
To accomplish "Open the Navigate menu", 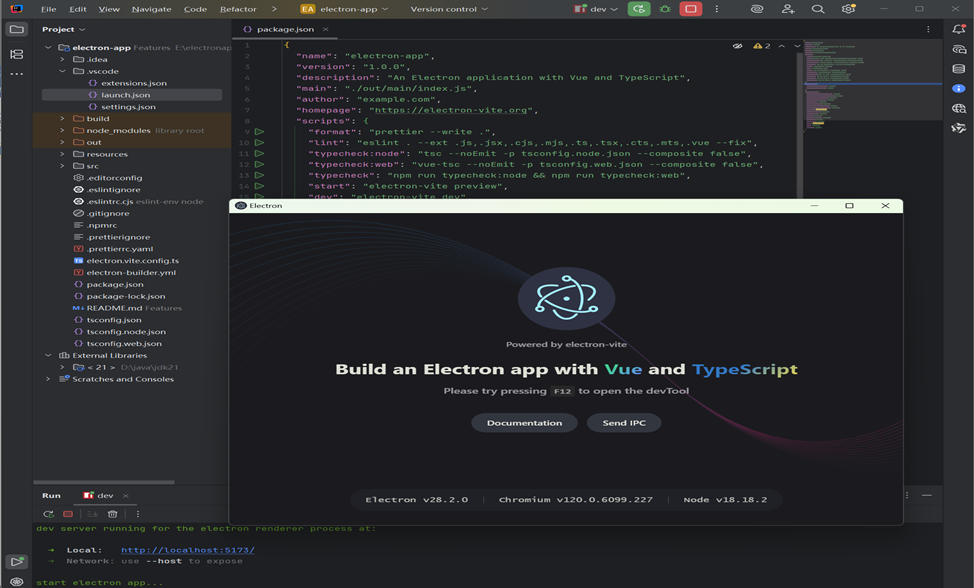I will click(x=152, y=9).
